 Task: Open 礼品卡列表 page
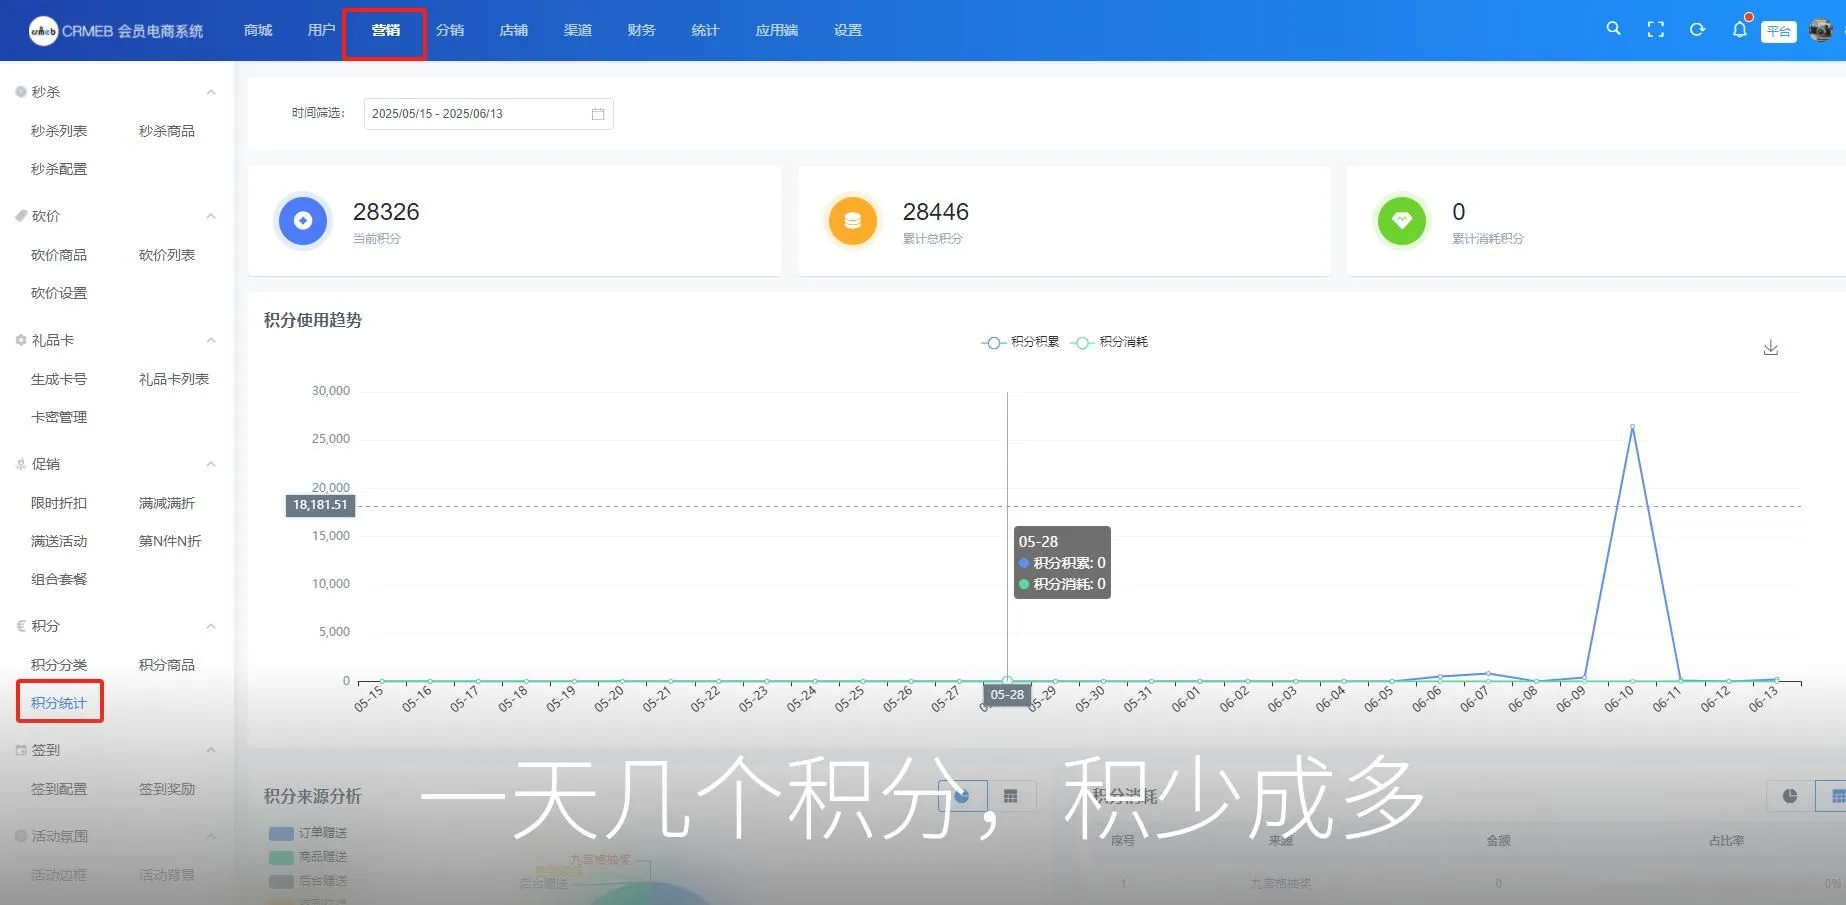coord(174,379)
